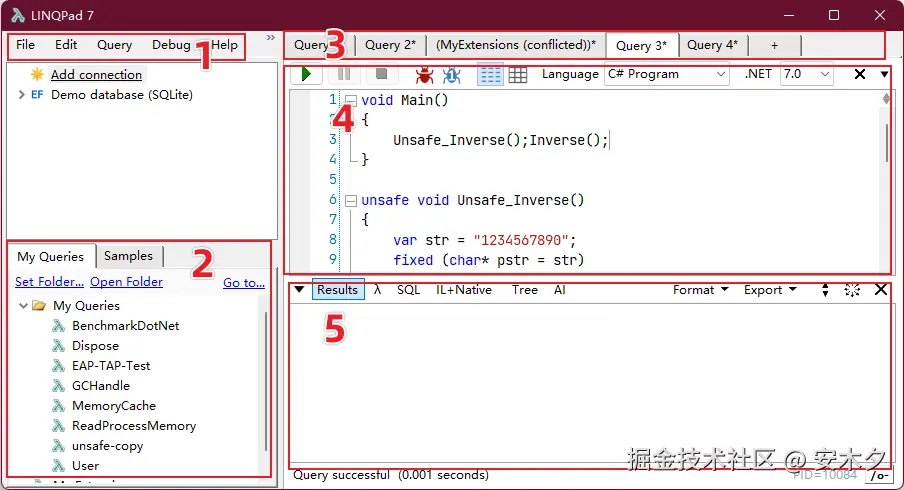
Task: Switch to the Query 3* tab
Action: 642,46
